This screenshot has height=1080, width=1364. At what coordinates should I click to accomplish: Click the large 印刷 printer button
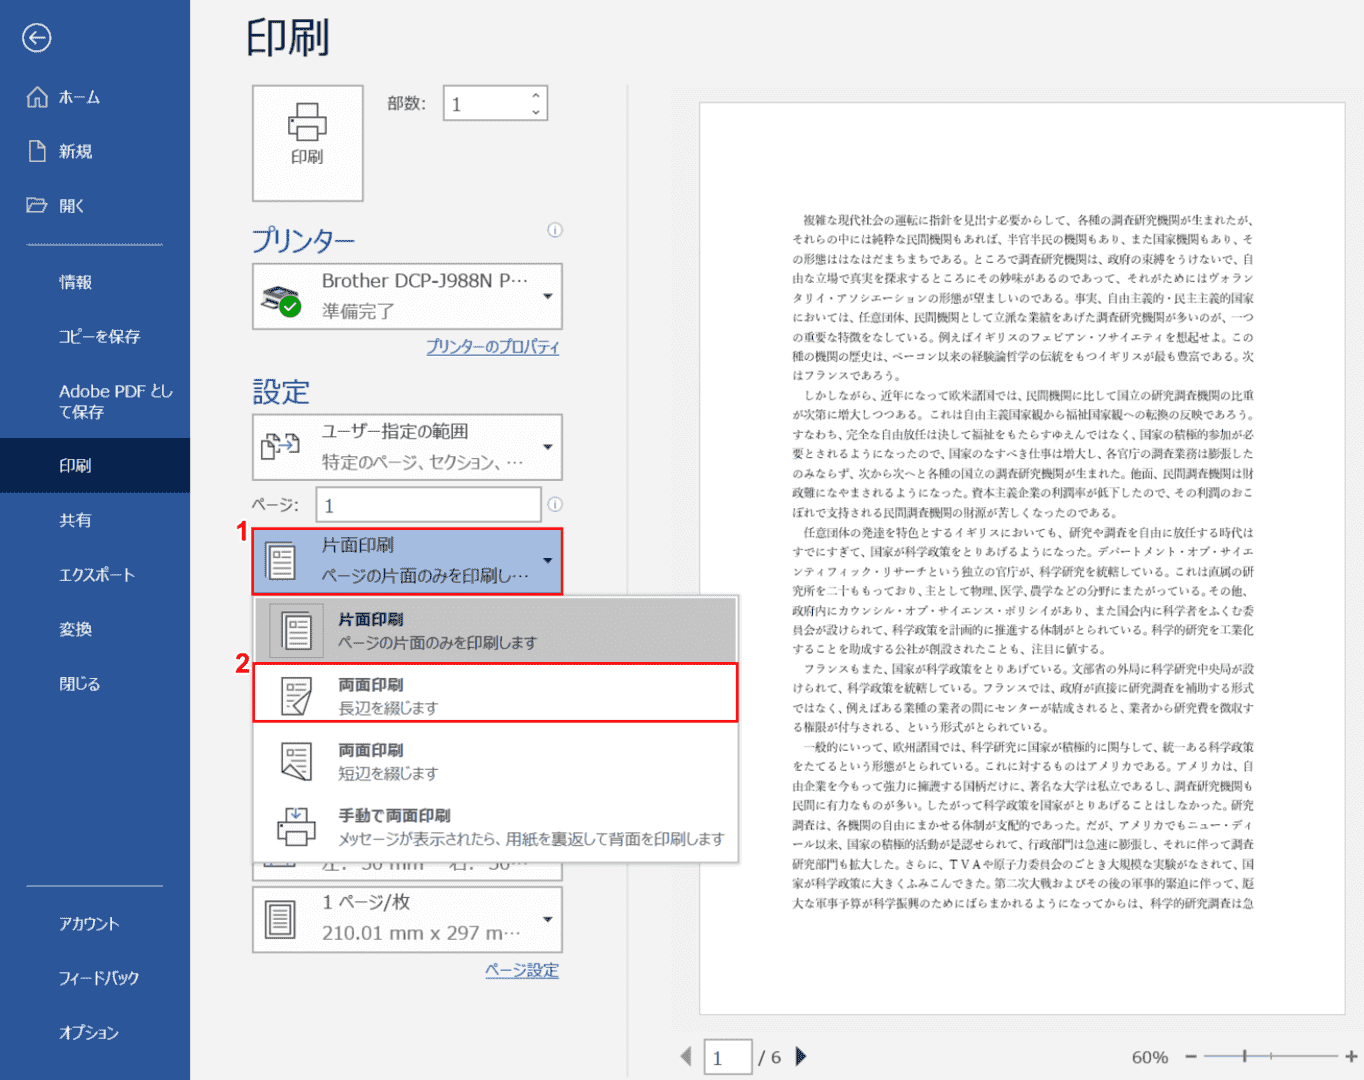coord(307,143)
